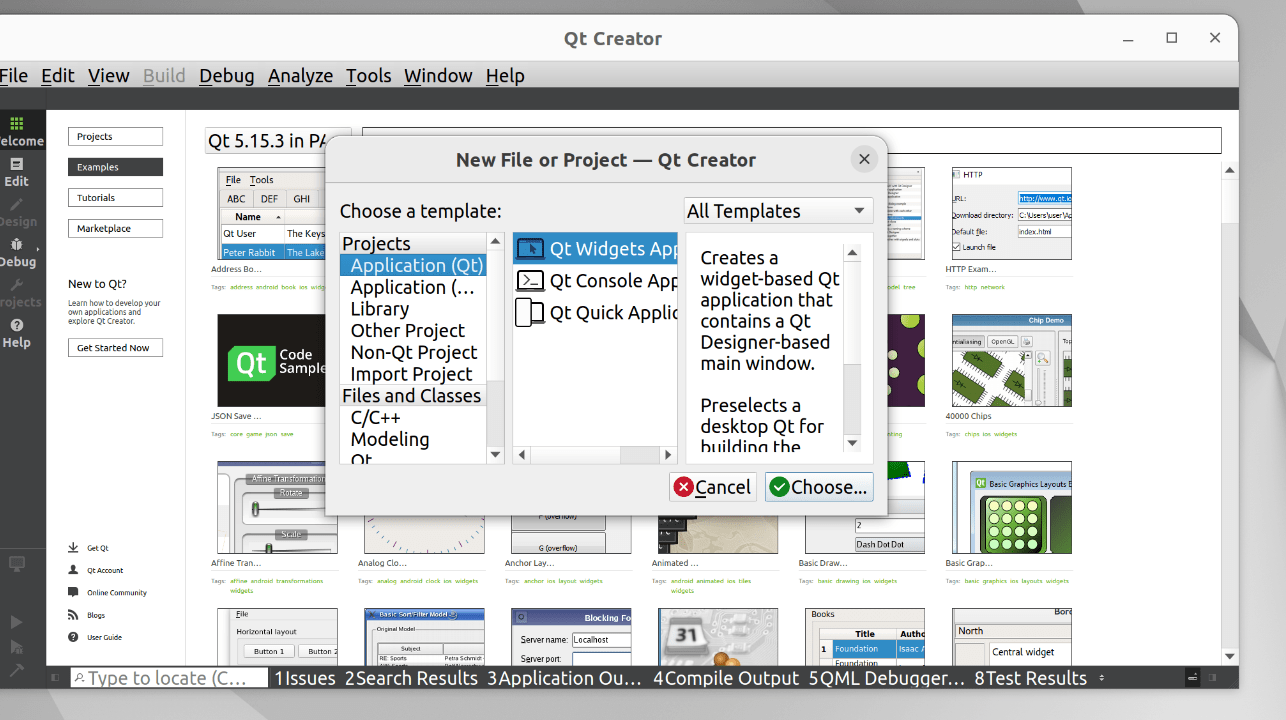Open the Marketplace welcome tab
This screenshot has width=1286, height=720.
tap(115, 229)
